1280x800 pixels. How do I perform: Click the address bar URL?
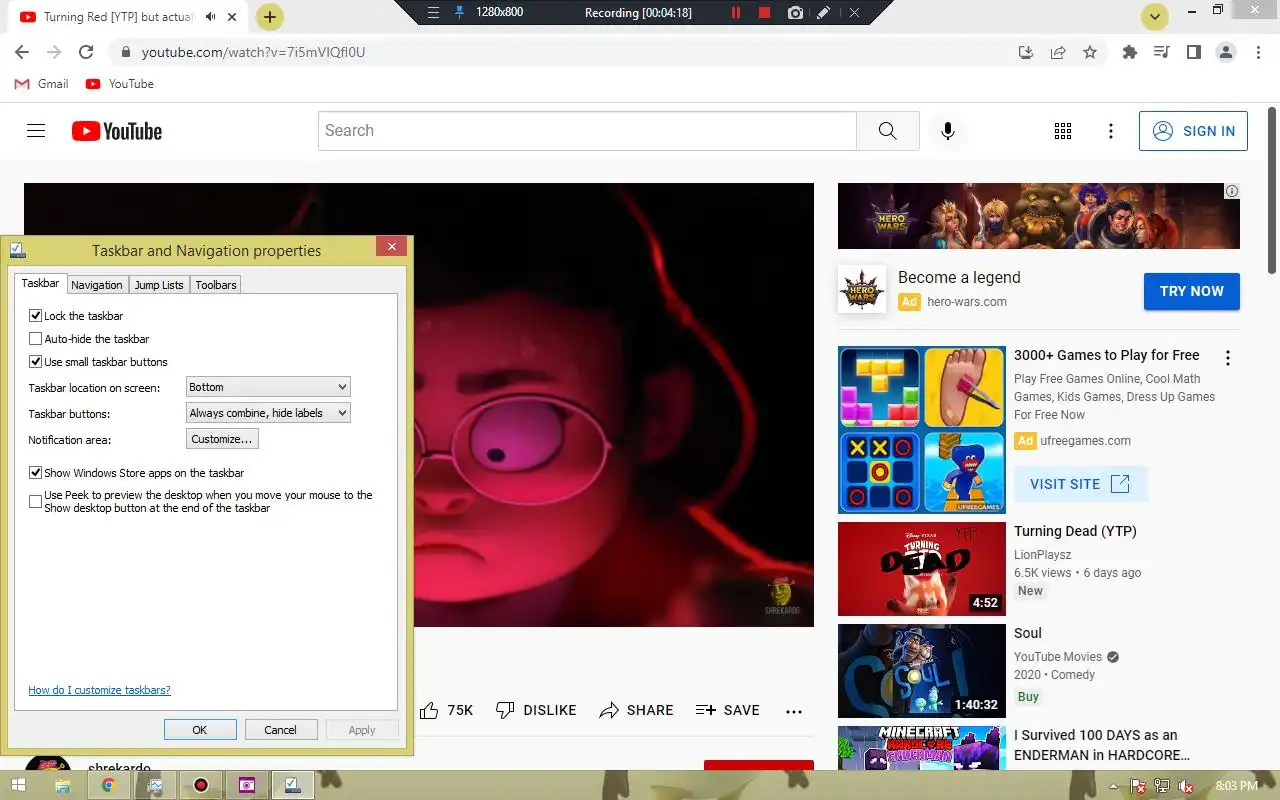coord(253,52)
